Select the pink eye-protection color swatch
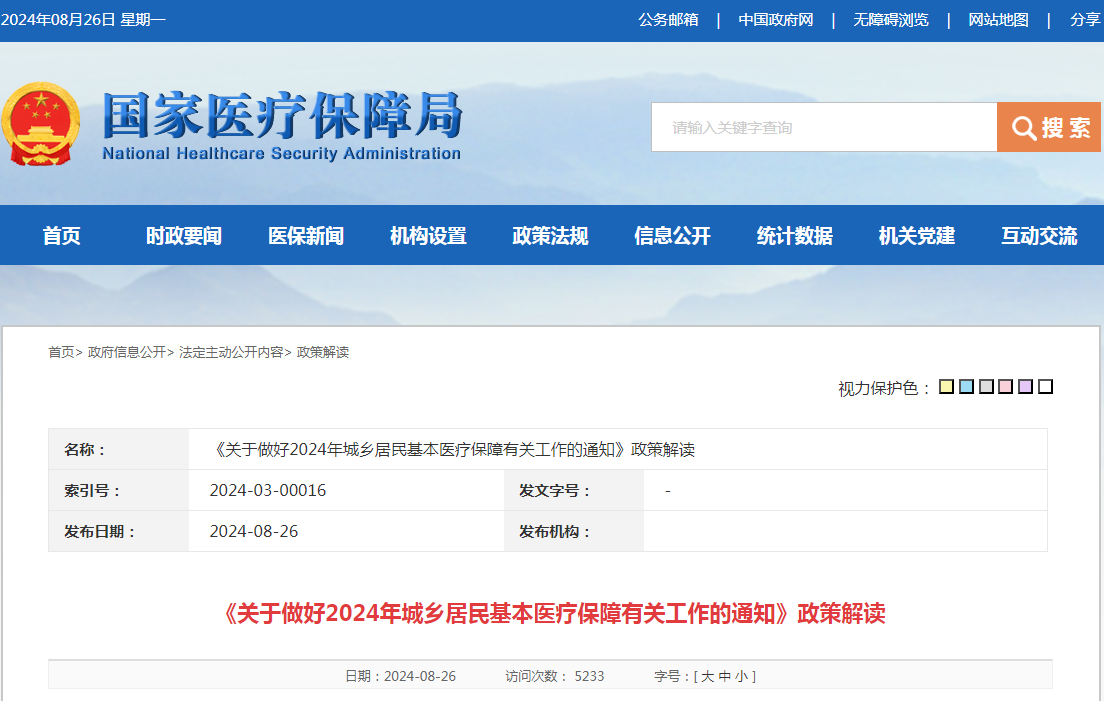The image size is (1104, 701). 1006,387
